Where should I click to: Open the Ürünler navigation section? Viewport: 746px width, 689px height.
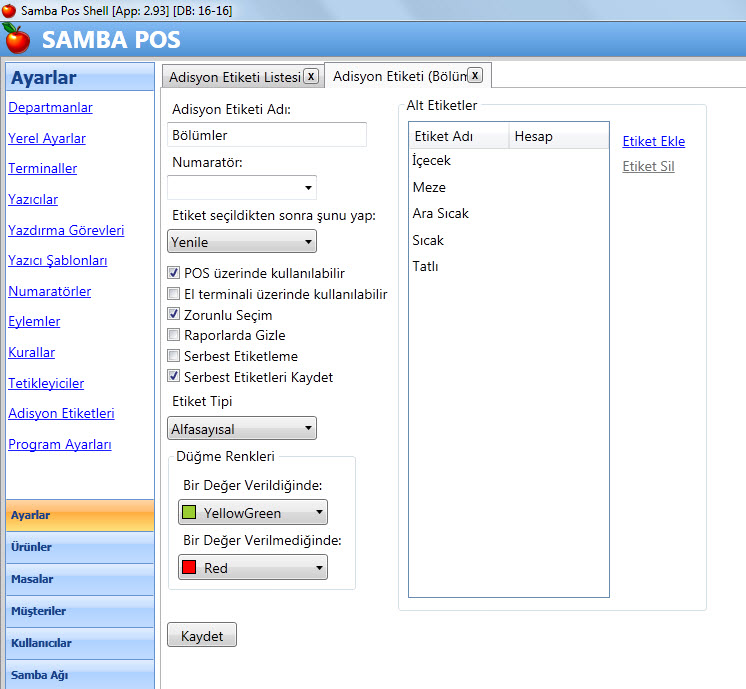(78, 547)
